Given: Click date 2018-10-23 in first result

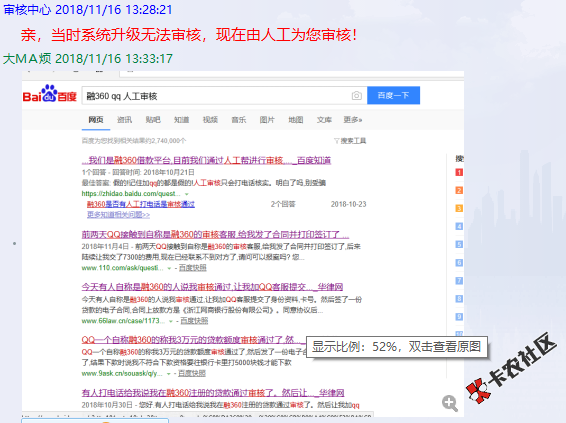Looking at the screenshot, I should tap(348, 204).
